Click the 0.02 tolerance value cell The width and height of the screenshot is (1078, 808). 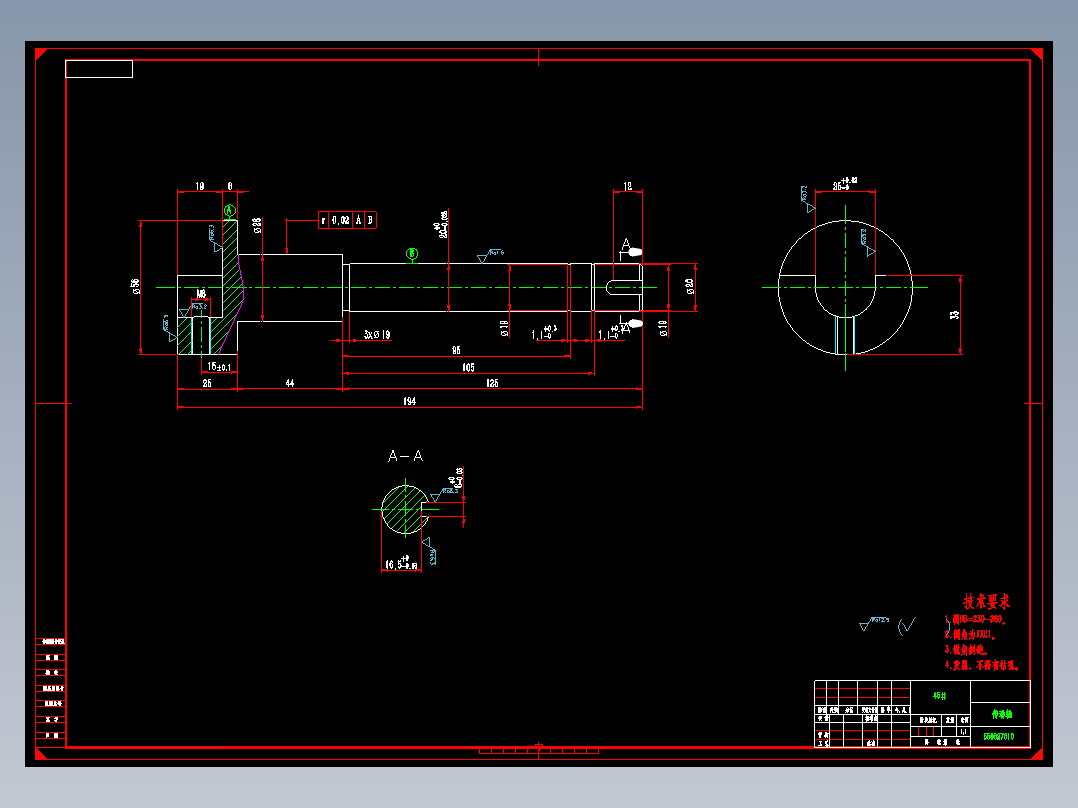pyautogui.click(x=340, y=220)
